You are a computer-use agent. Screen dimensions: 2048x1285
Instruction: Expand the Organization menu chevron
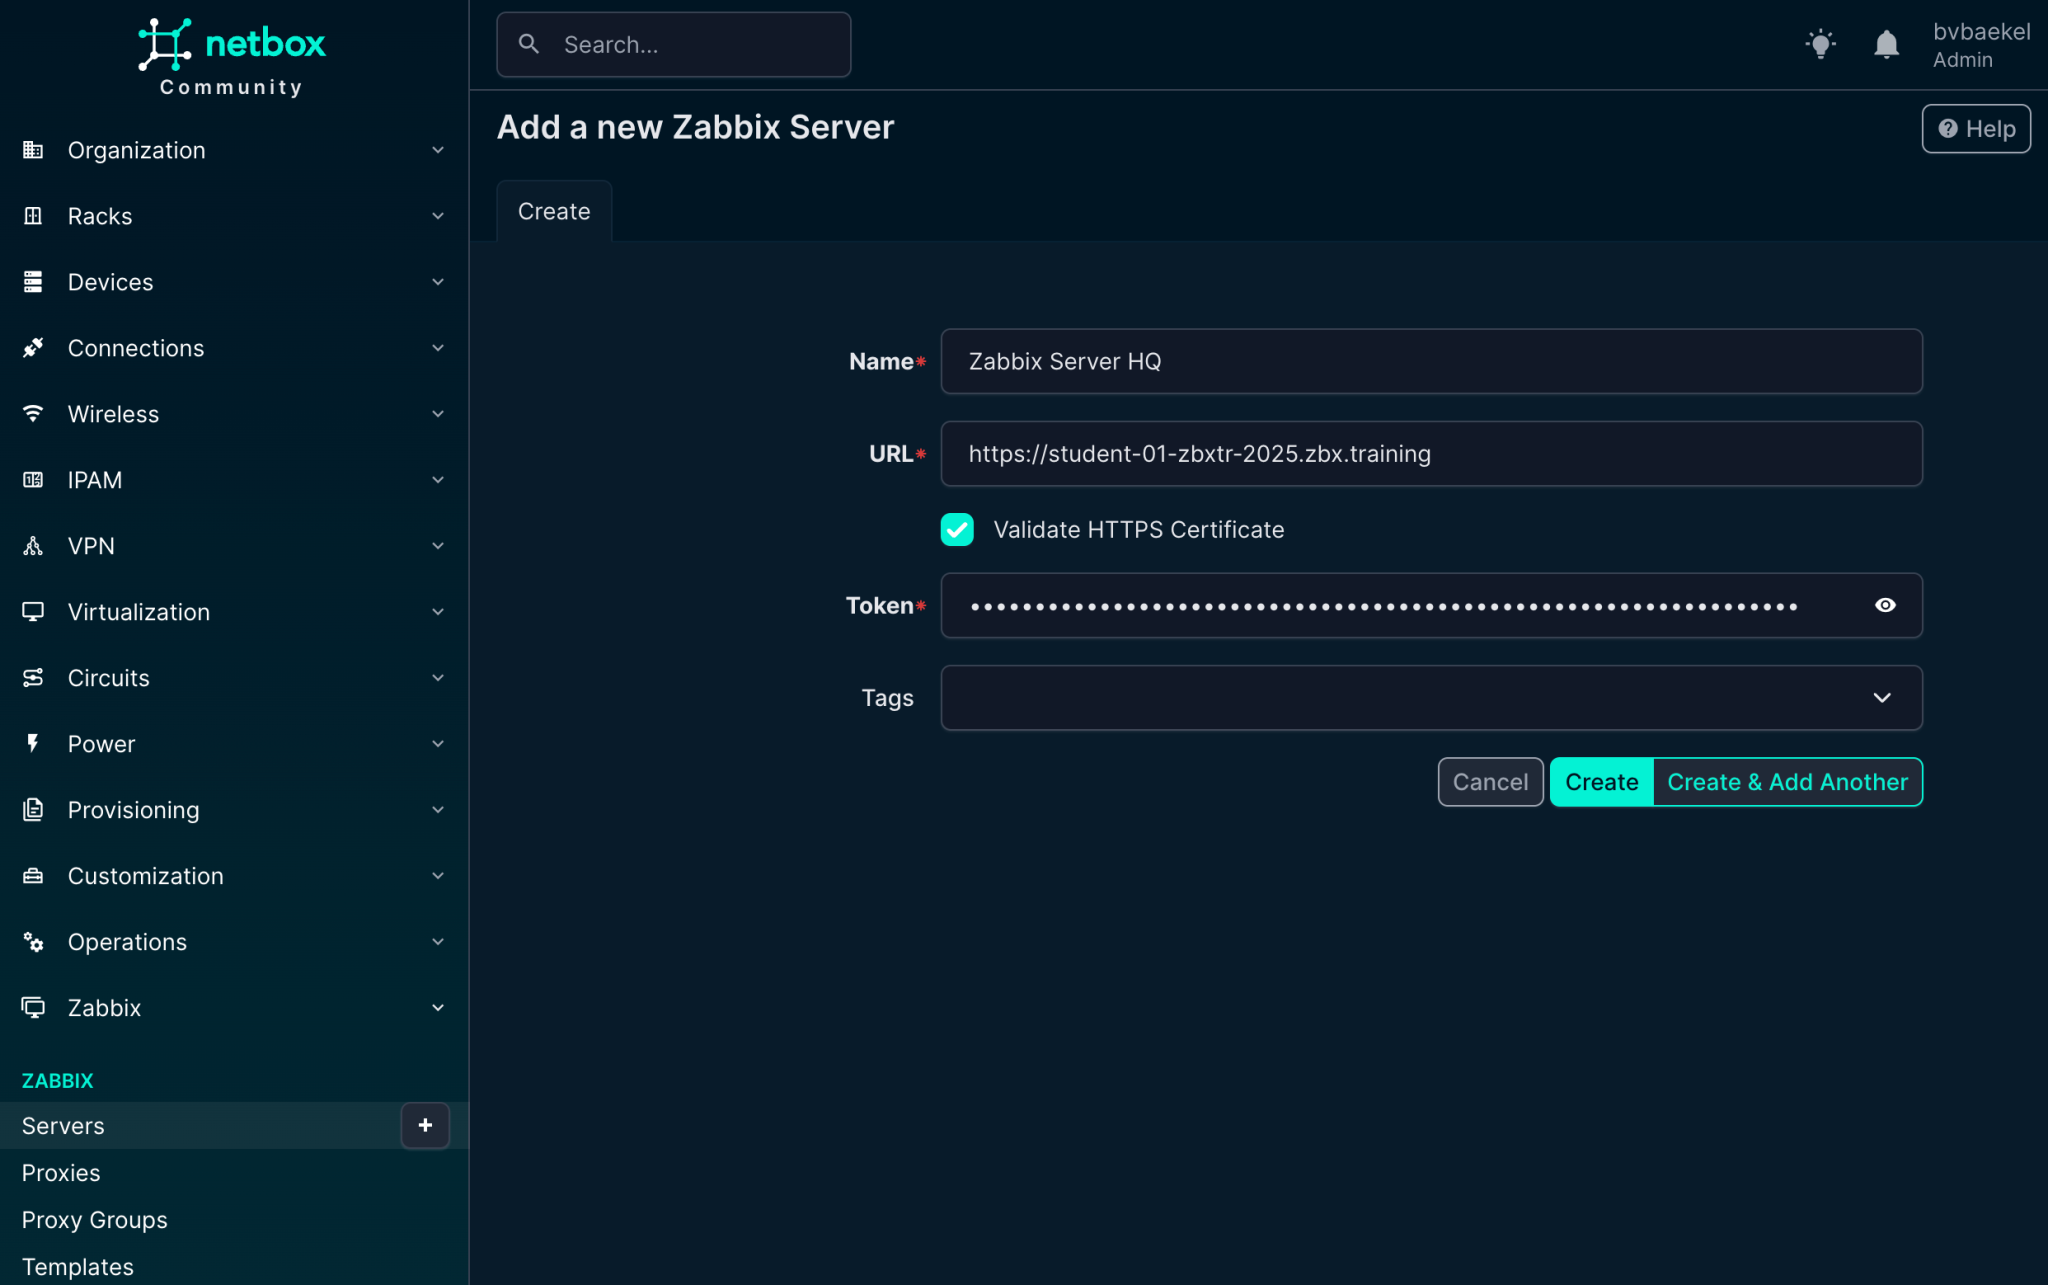[x=438, y=149]
